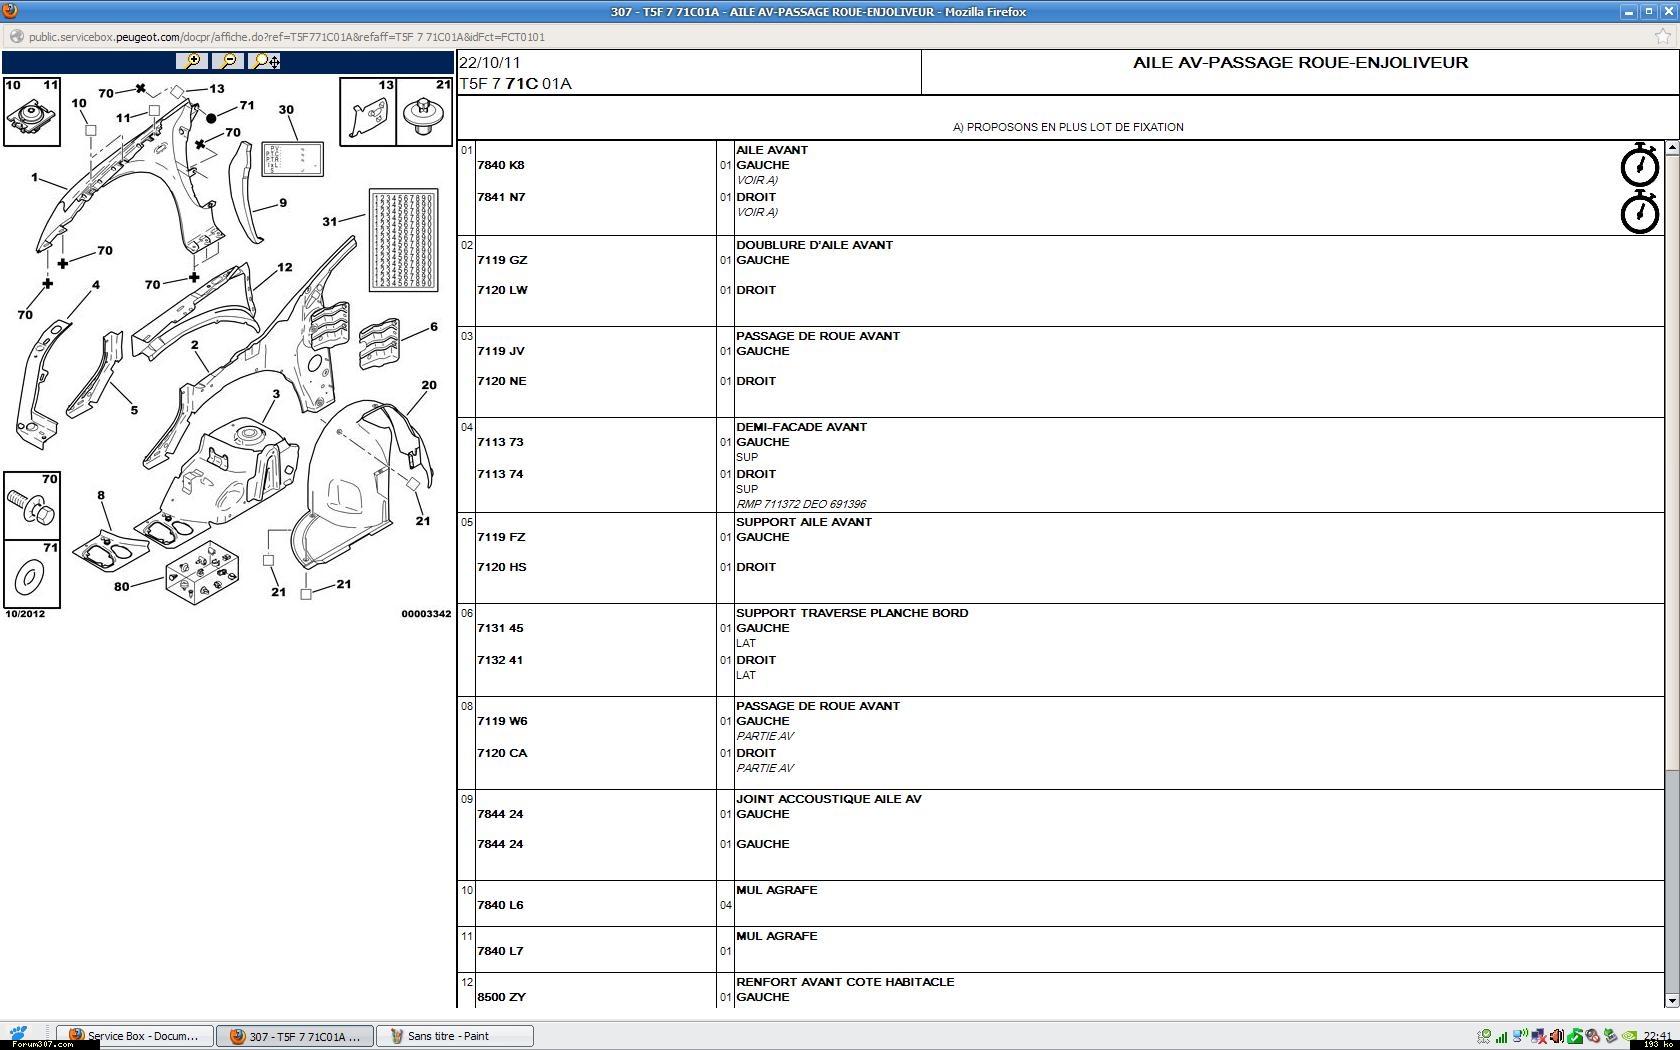Select part reference 8500 ZY
The width and height of the screenshot is (1680, 1050).
coord(501,997)
